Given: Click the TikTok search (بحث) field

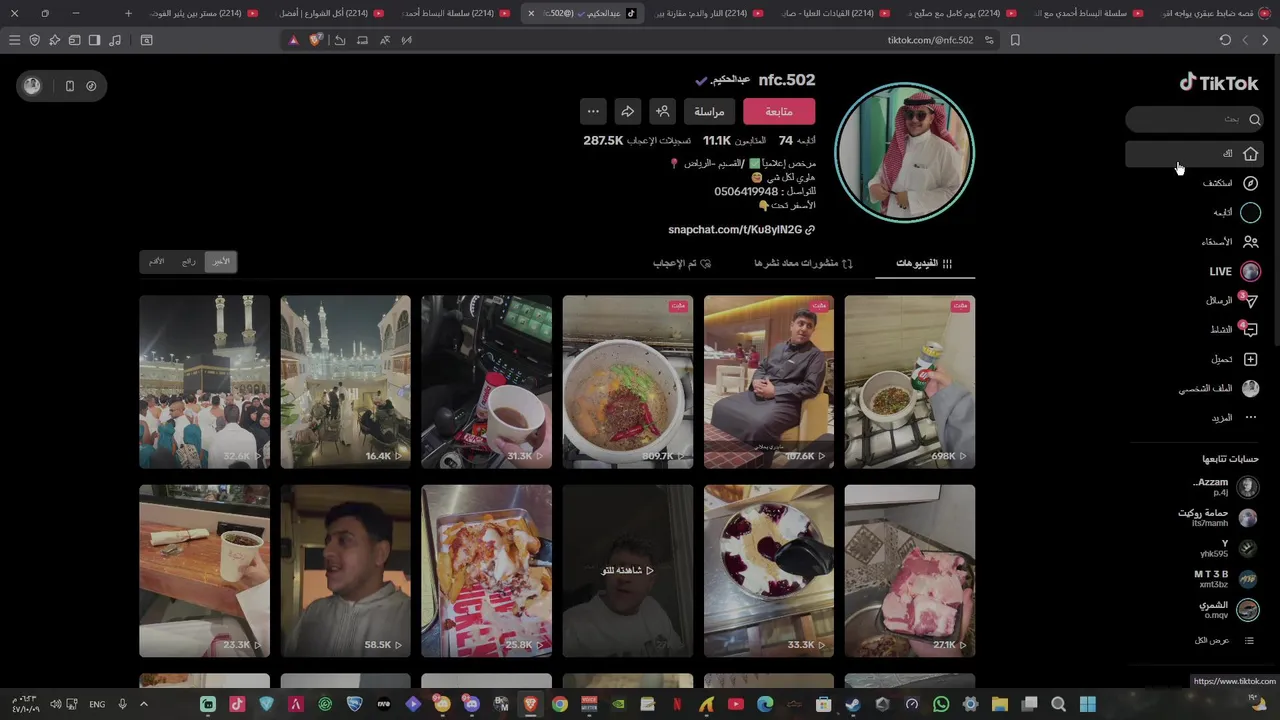Looking at the screenshot, I should (x=1194, y=119).
